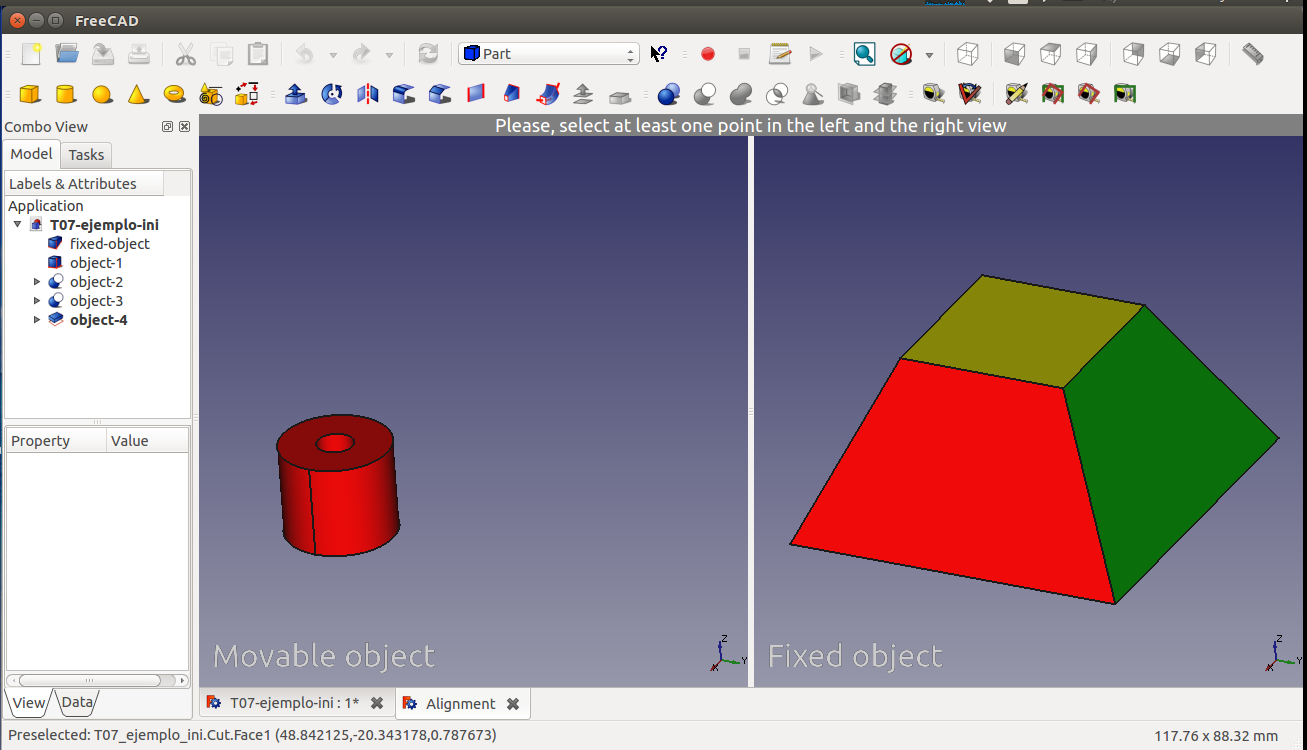Screen dimensions: 1307x750
Task: Click the Extrude tool icon
Action: [x=296, y=94]
